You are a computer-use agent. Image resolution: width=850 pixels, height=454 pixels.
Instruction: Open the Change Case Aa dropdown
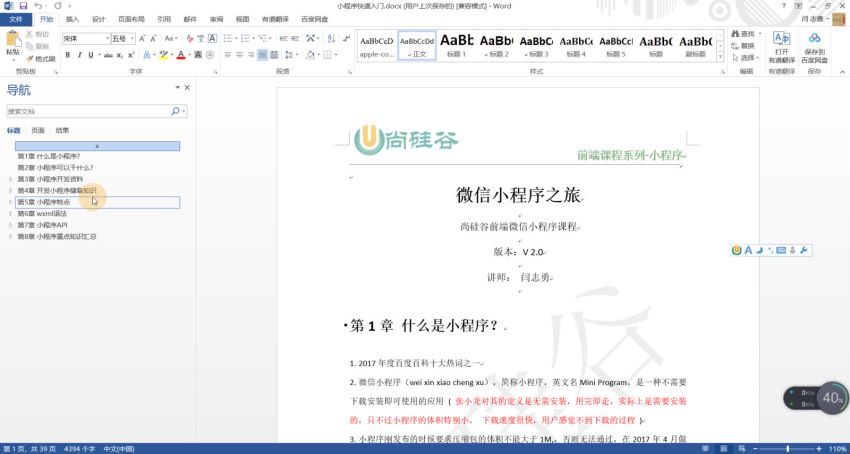[x=171, y=39]
